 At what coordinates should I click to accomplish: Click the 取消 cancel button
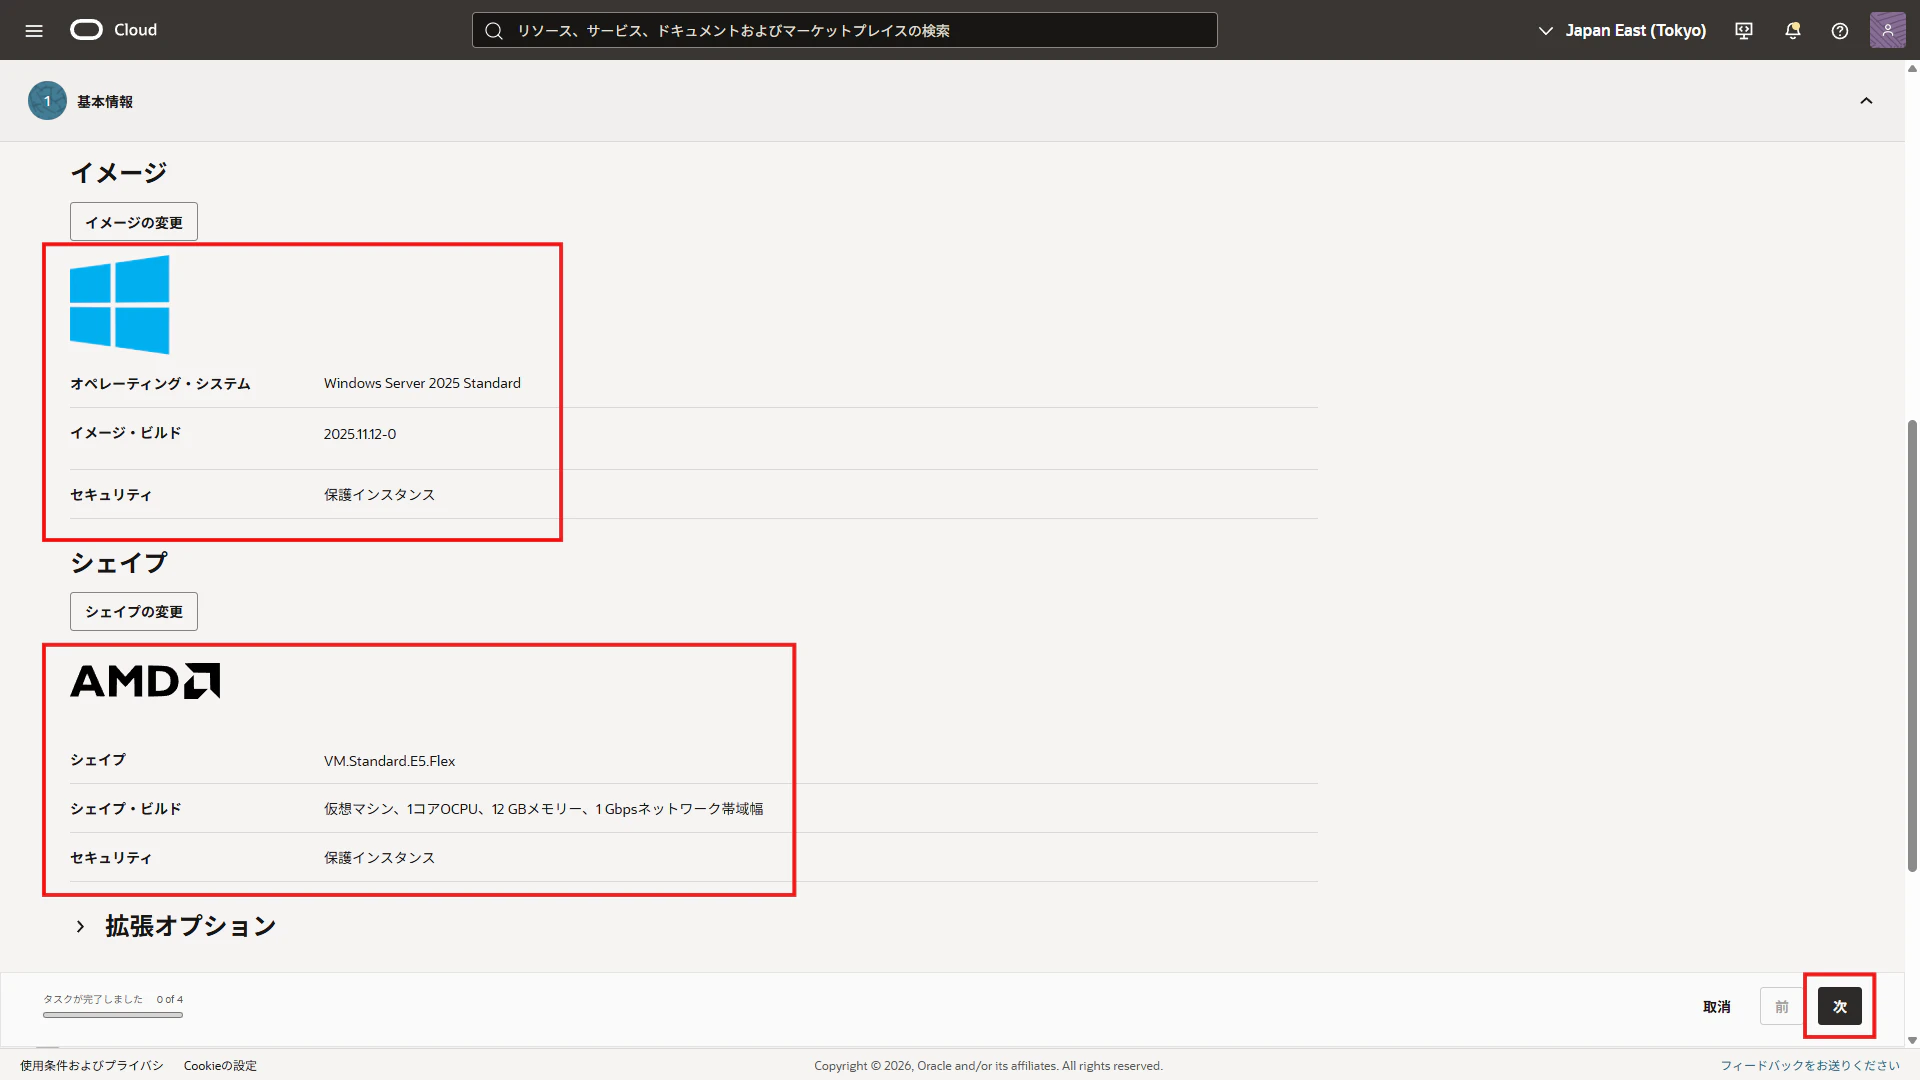click(1717, 1007)
